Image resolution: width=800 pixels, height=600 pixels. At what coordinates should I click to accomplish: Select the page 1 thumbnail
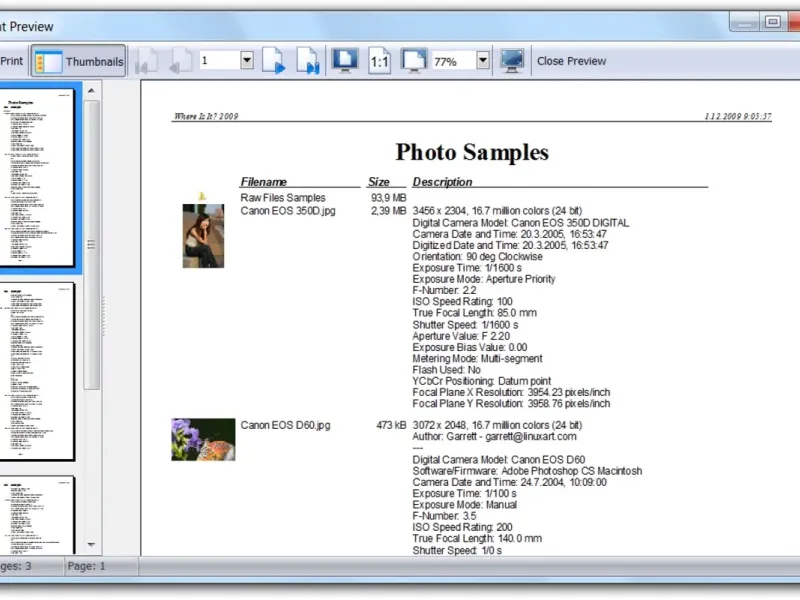(37, 178)
